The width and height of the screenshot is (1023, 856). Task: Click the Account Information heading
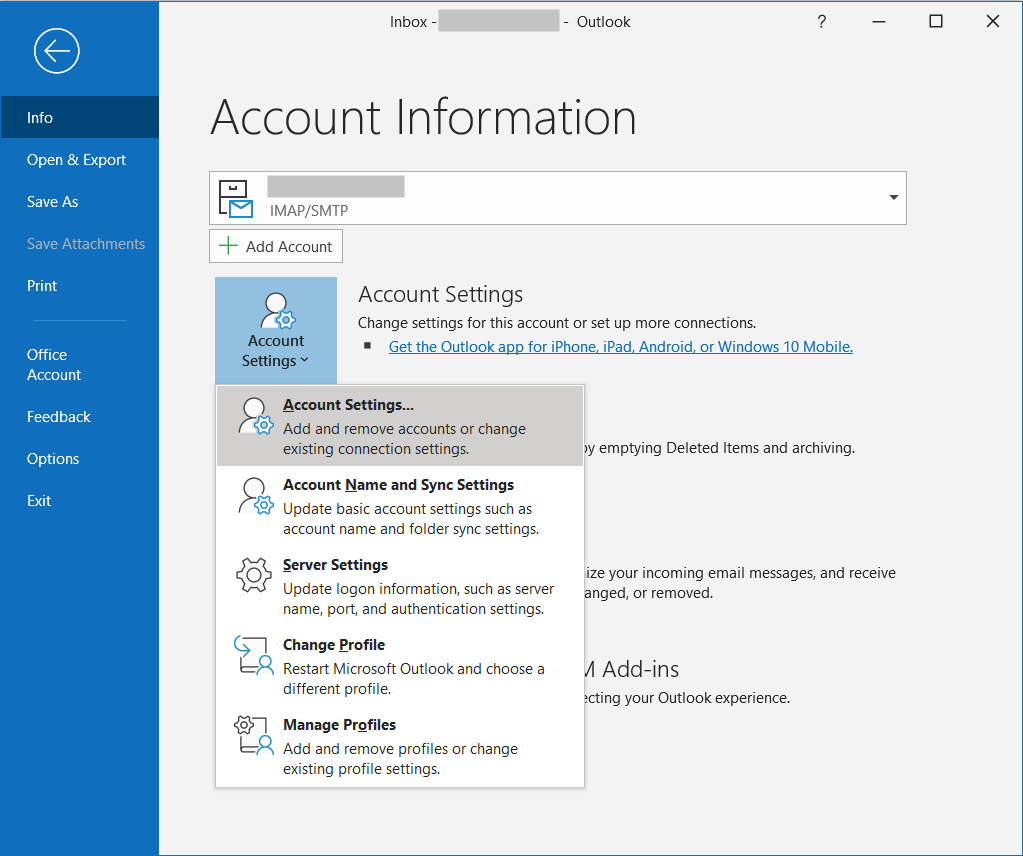pyautogui.click(x=423, y=117)
